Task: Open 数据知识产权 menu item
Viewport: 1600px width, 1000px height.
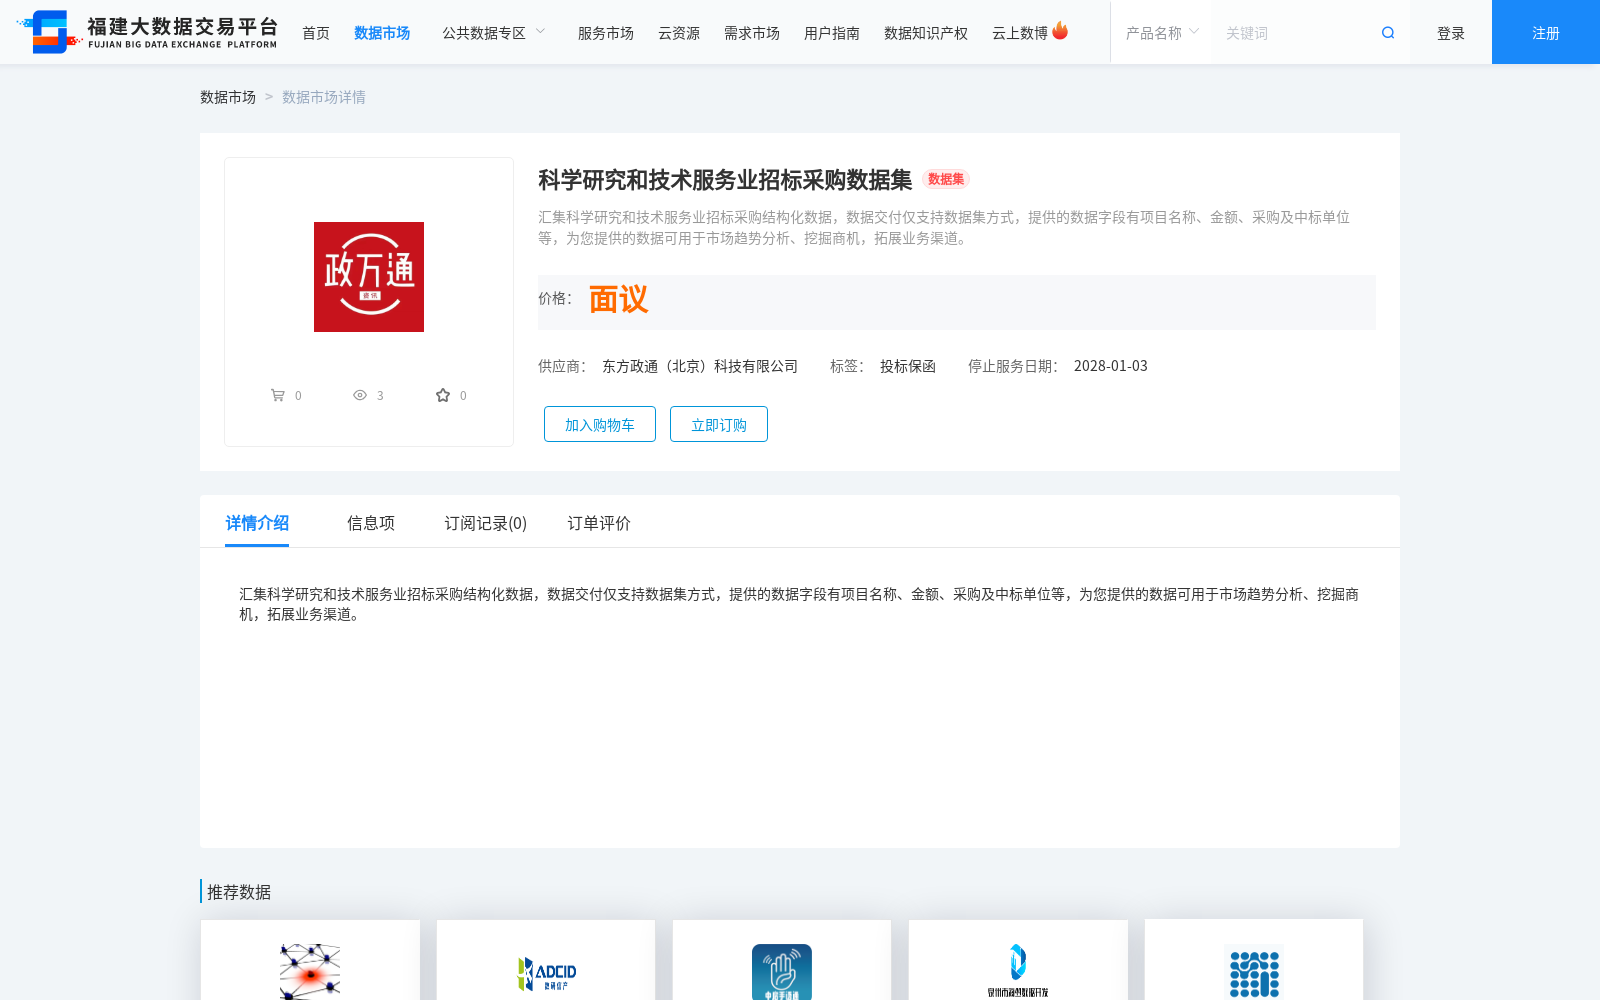Action: tap(926, 33)
